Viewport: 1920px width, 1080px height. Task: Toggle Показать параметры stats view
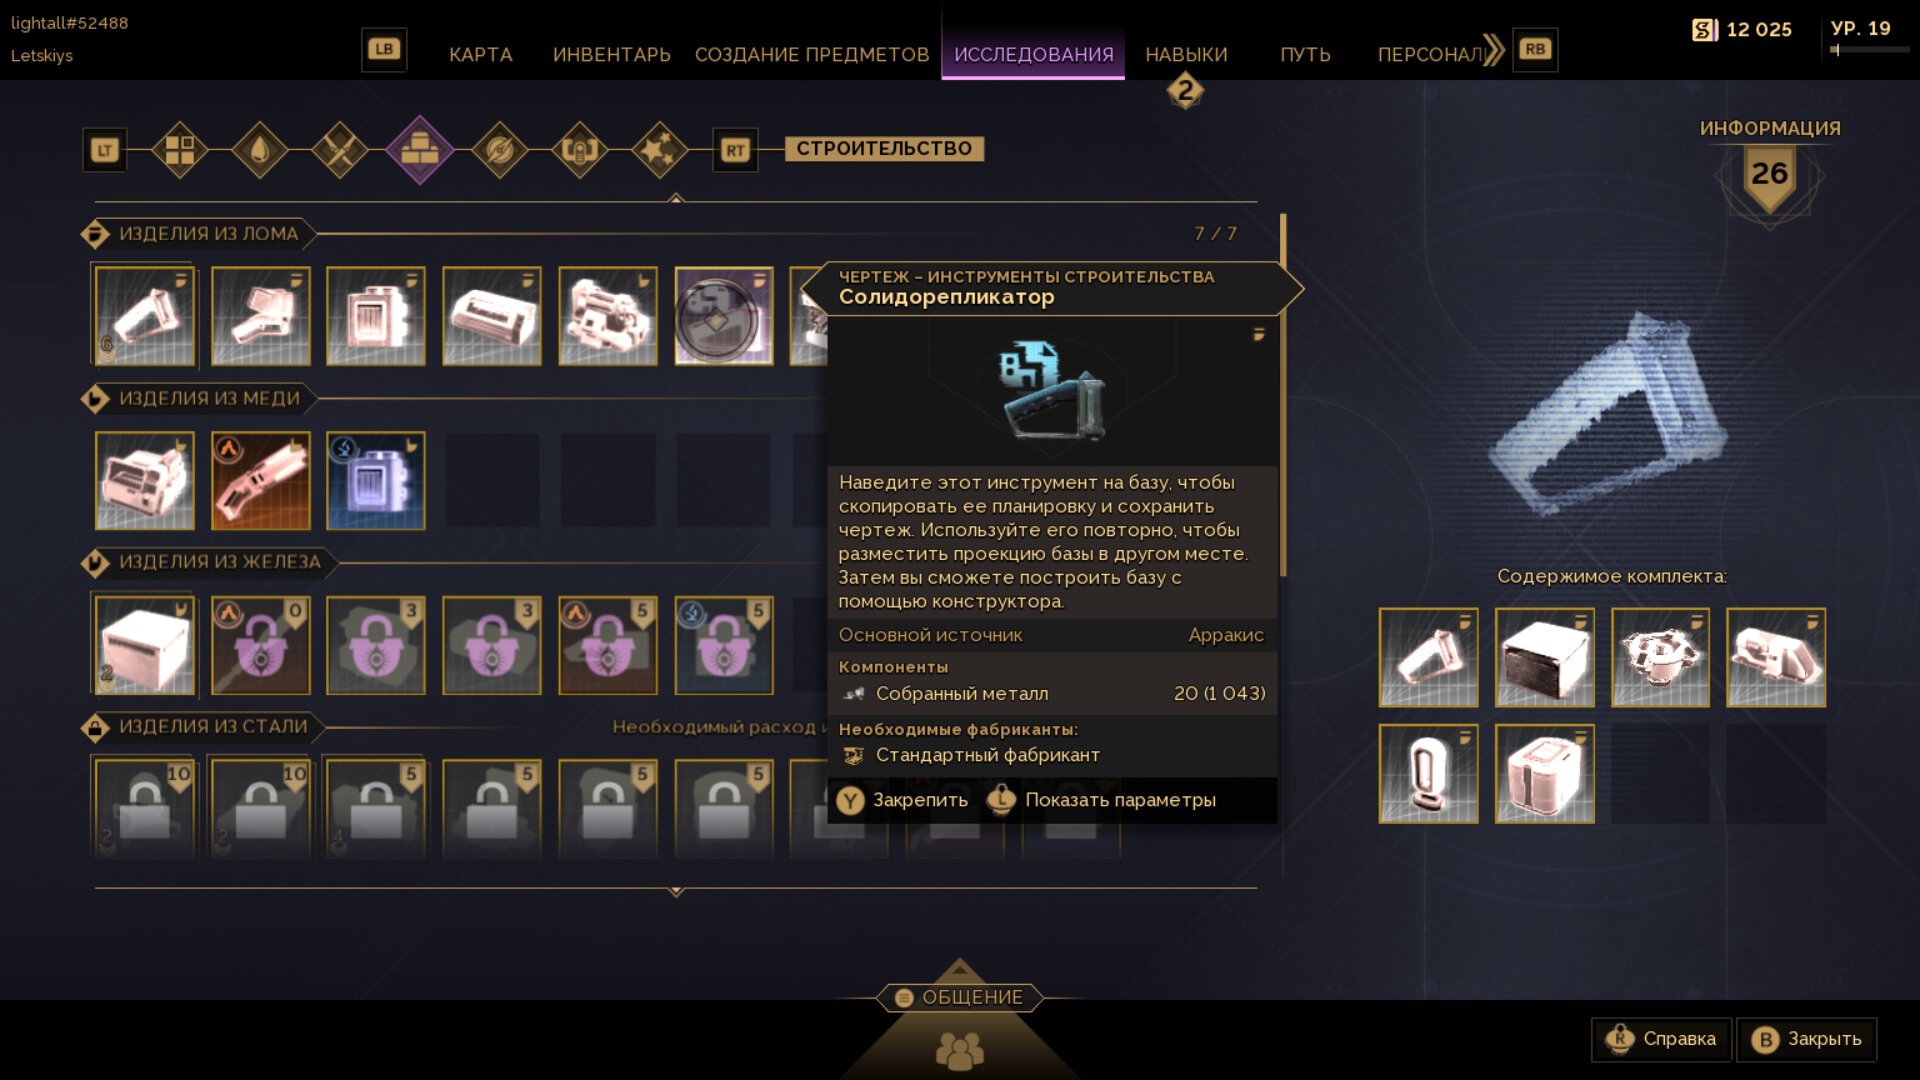pos(1101,800)
